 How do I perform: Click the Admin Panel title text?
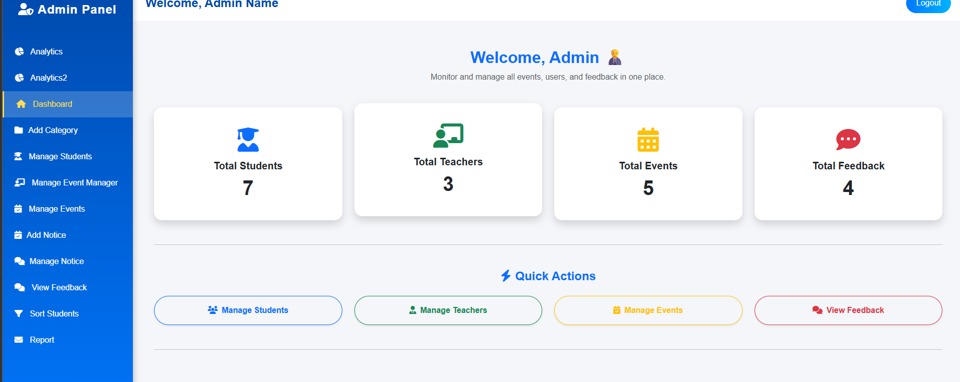coord(77,9)
